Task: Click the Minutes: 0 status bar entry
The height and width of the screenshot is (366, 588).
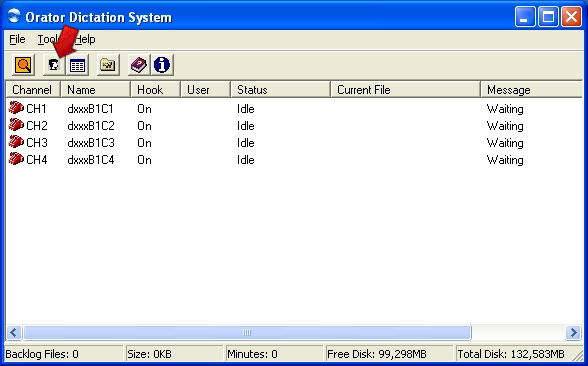Action: click(274, 354)
